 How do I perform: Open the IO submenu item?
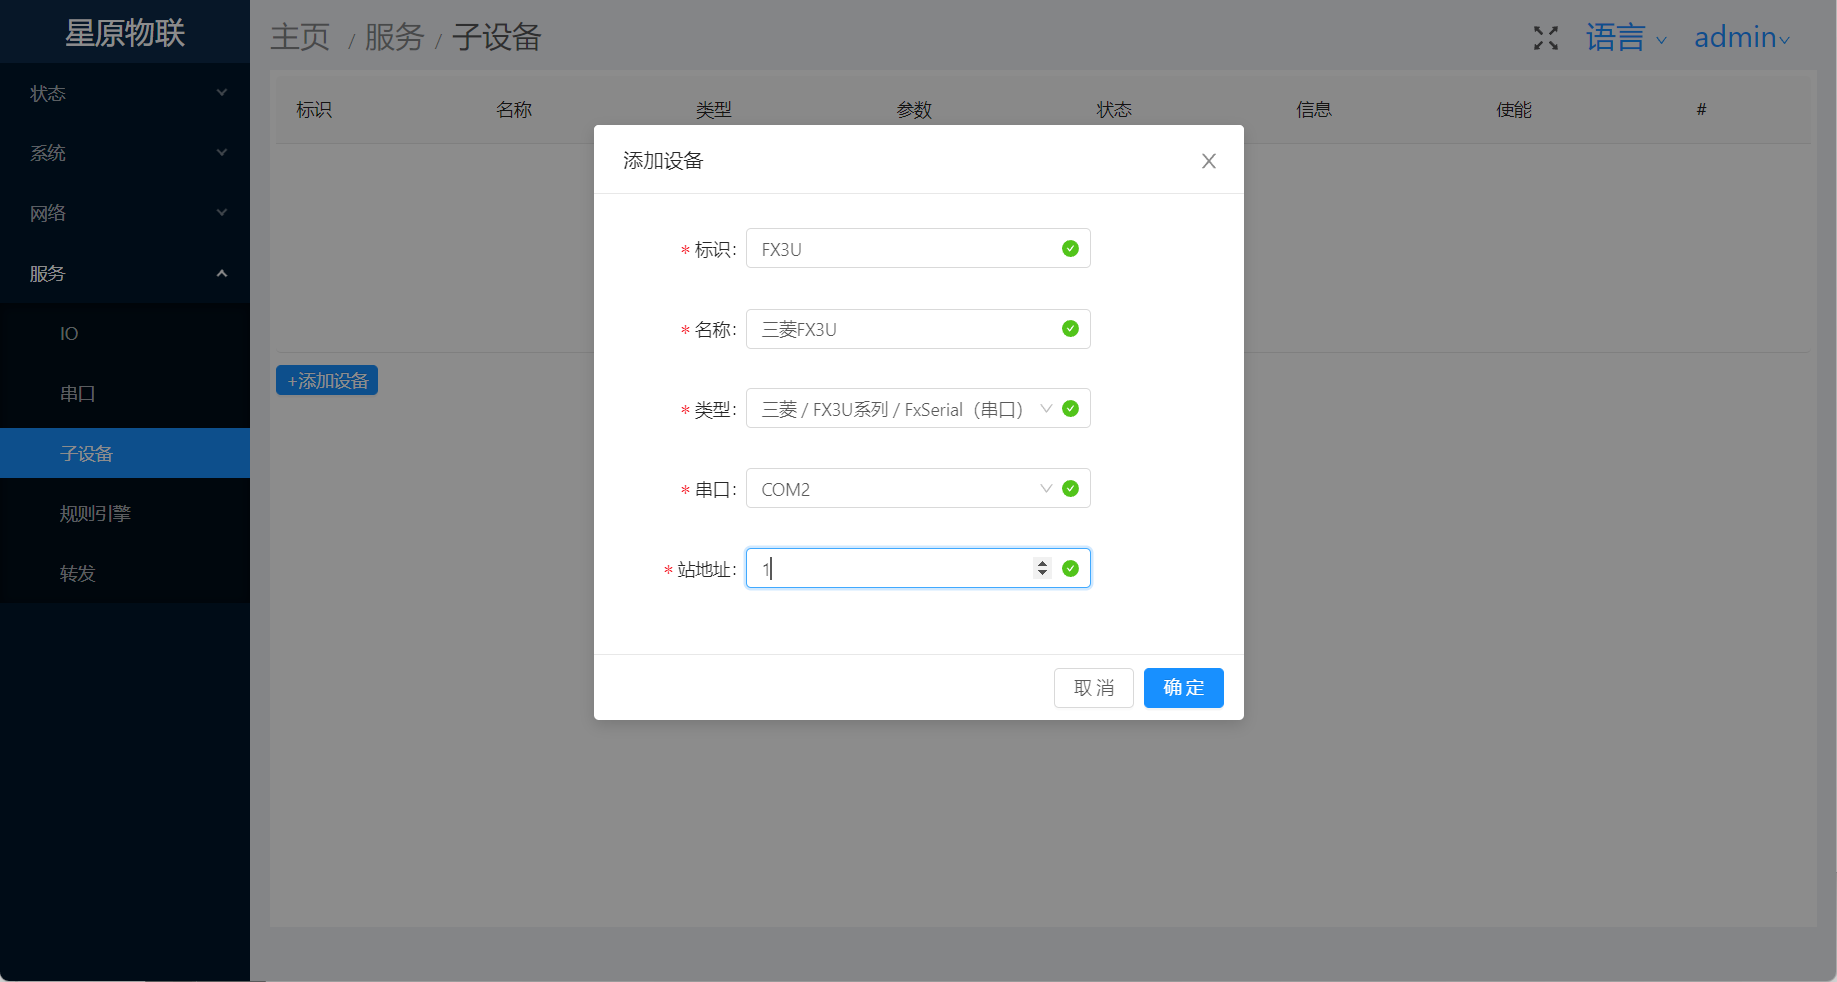125,333
